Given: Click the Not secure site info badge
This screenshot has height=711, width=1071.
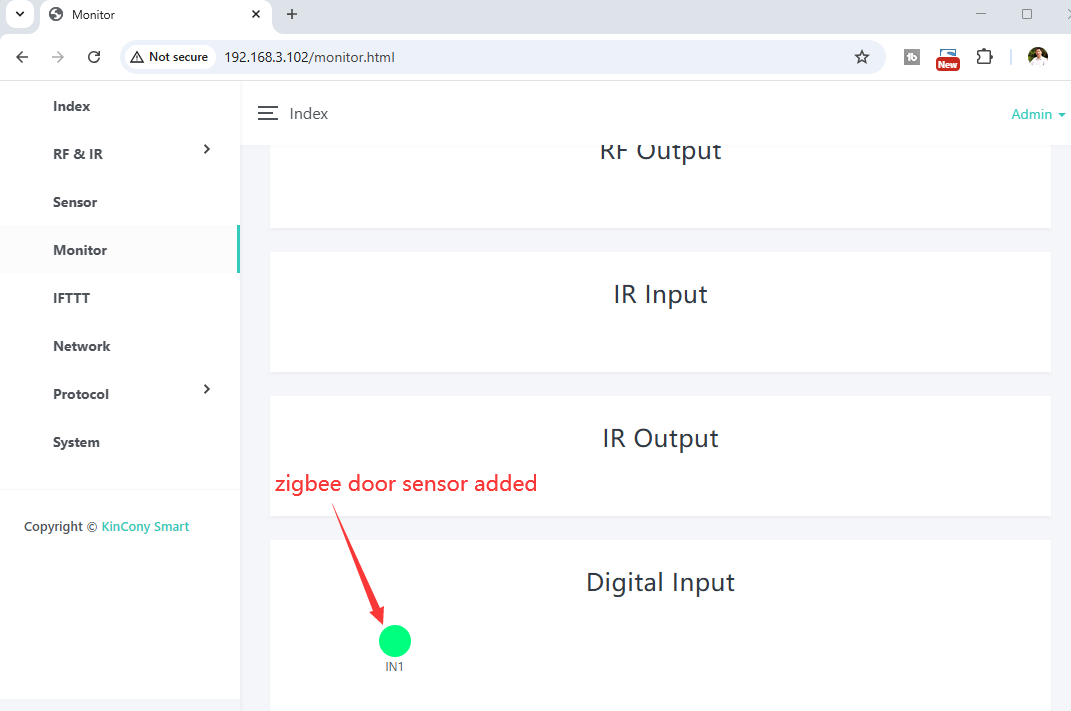Looking at the screenshot, I should coord(169,57).
